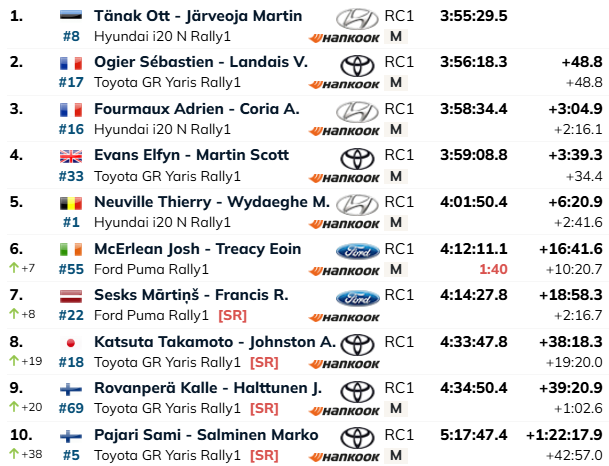The width and height of the screenshot is (609, 466).
Task: Open Rovanperä Kalle - Halttunen J. crew link
Action: point(208,388)
